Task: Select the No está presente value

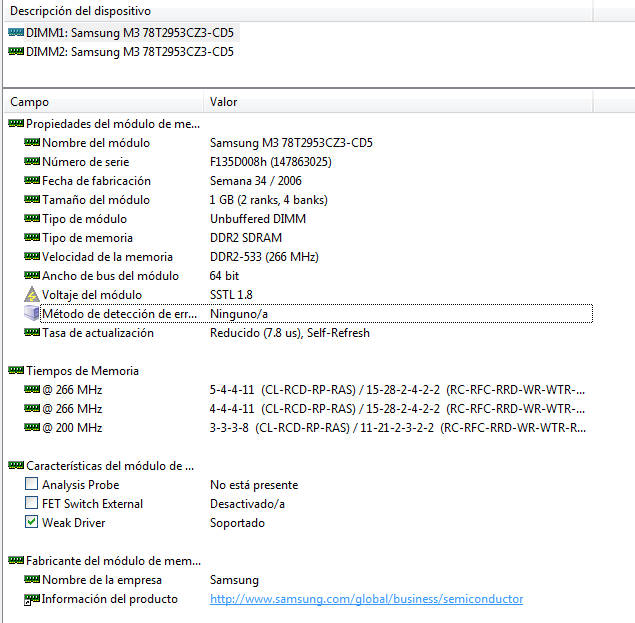Action: click(x=254, y=485)
